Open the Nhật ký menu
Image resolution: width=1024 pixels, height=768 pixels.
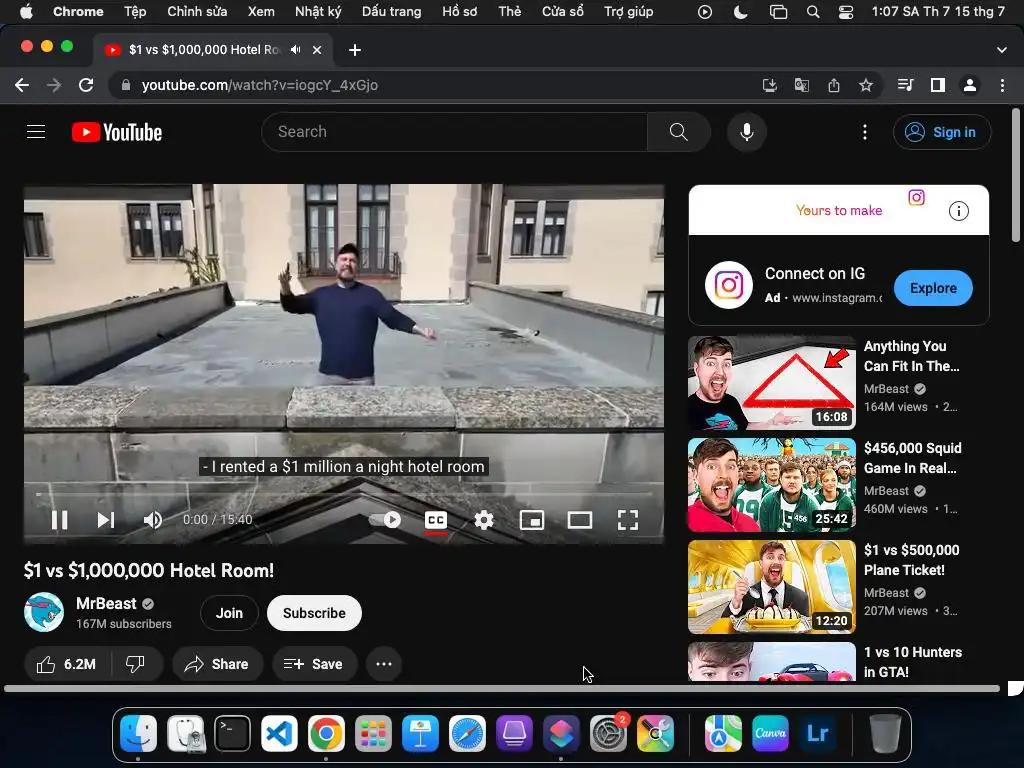318,11
